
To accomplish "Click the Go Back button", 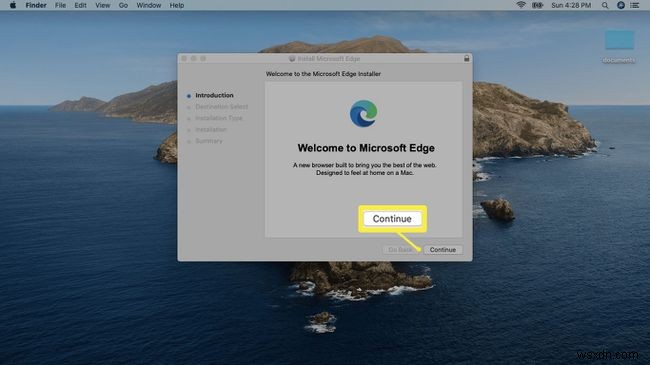I will [x=400, y=250].
